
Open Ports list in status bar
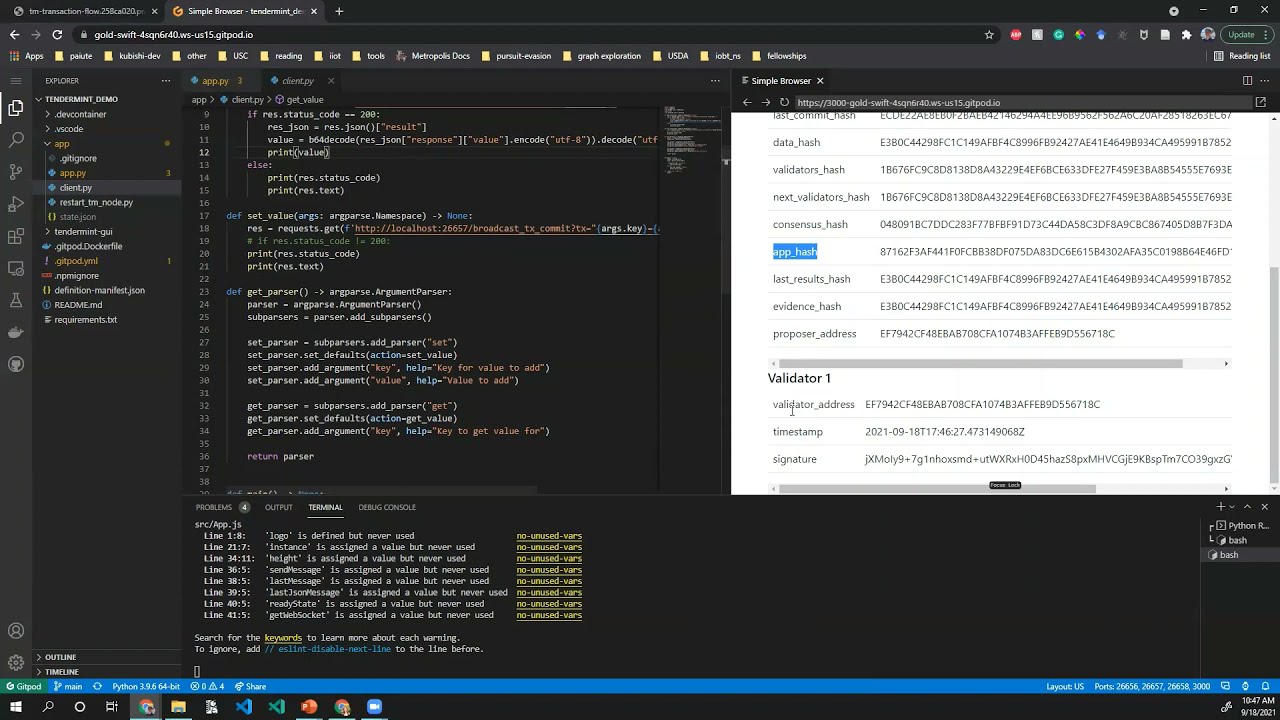[1152, 687]
